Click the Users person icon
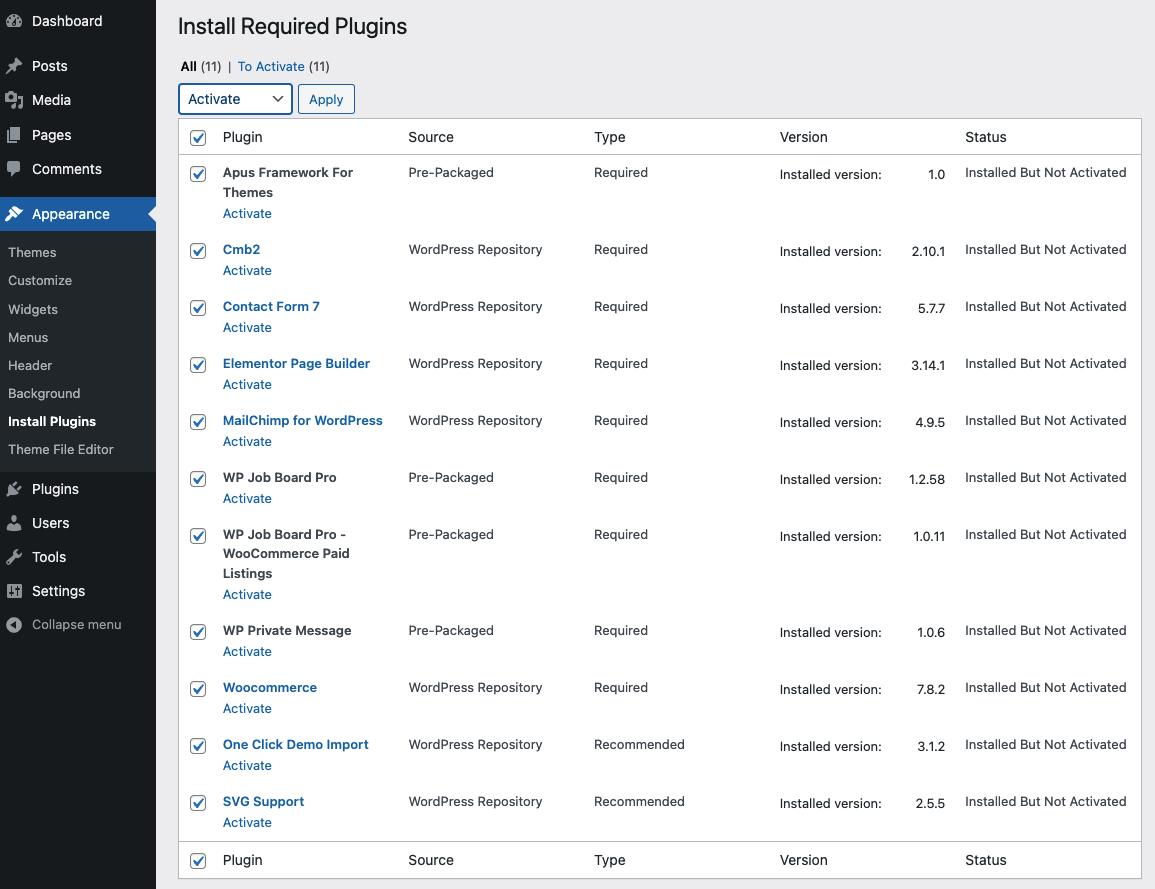Screen dimensions: 1155x889 (x=14, y=523)
